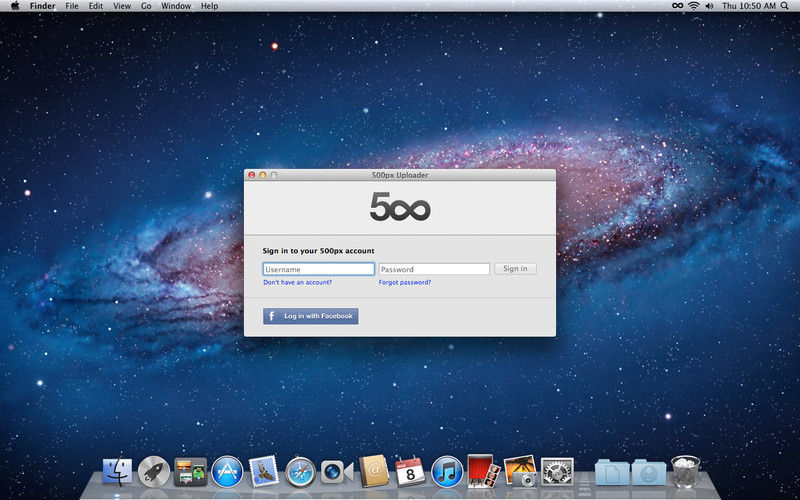The image size is (800, 500).
Task: Open the Edit menu
Action: (x=95, y=6)
